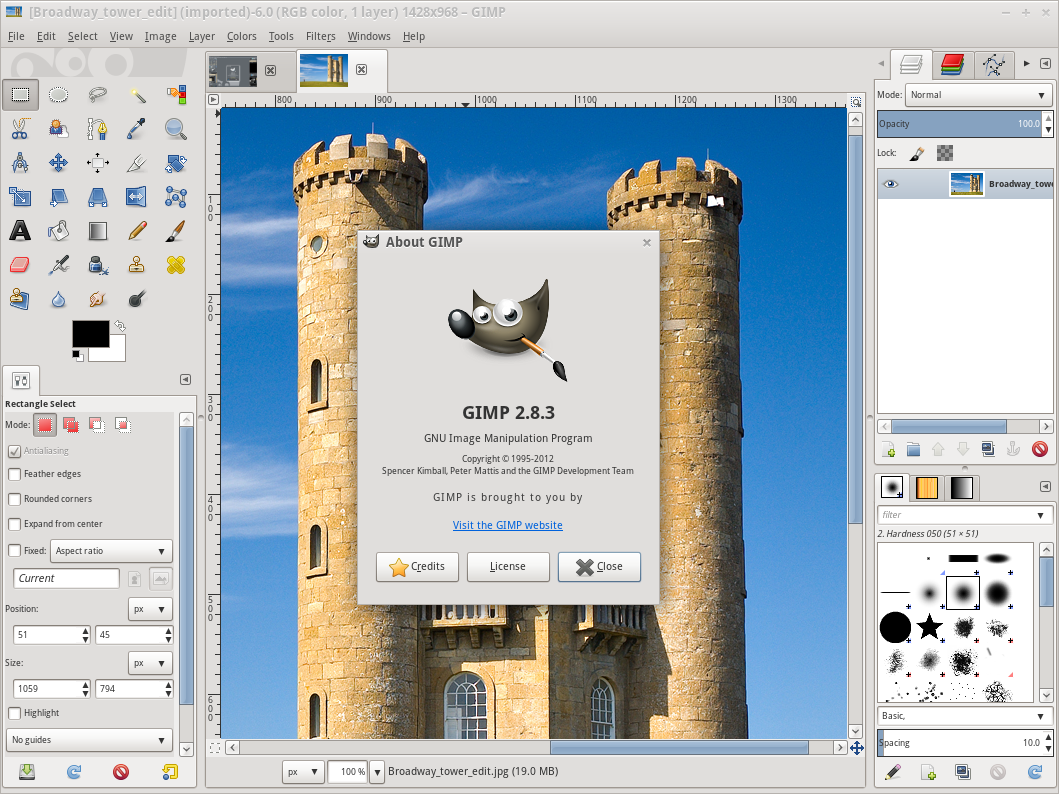Adjust the layer Opacity slider

point(960,124)
